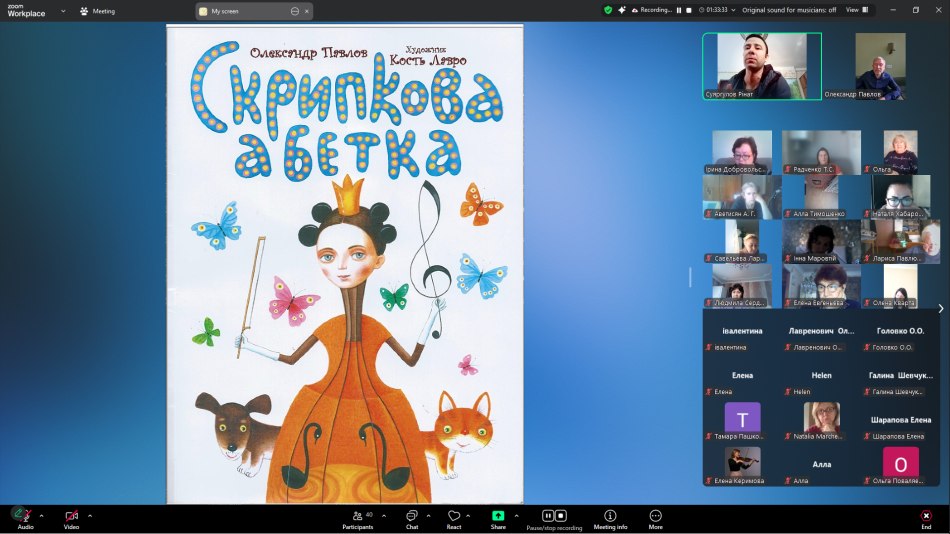Viewport: 950px width, 534px height.
Task: Click the View layout button
Action: [x=856, y=10]
